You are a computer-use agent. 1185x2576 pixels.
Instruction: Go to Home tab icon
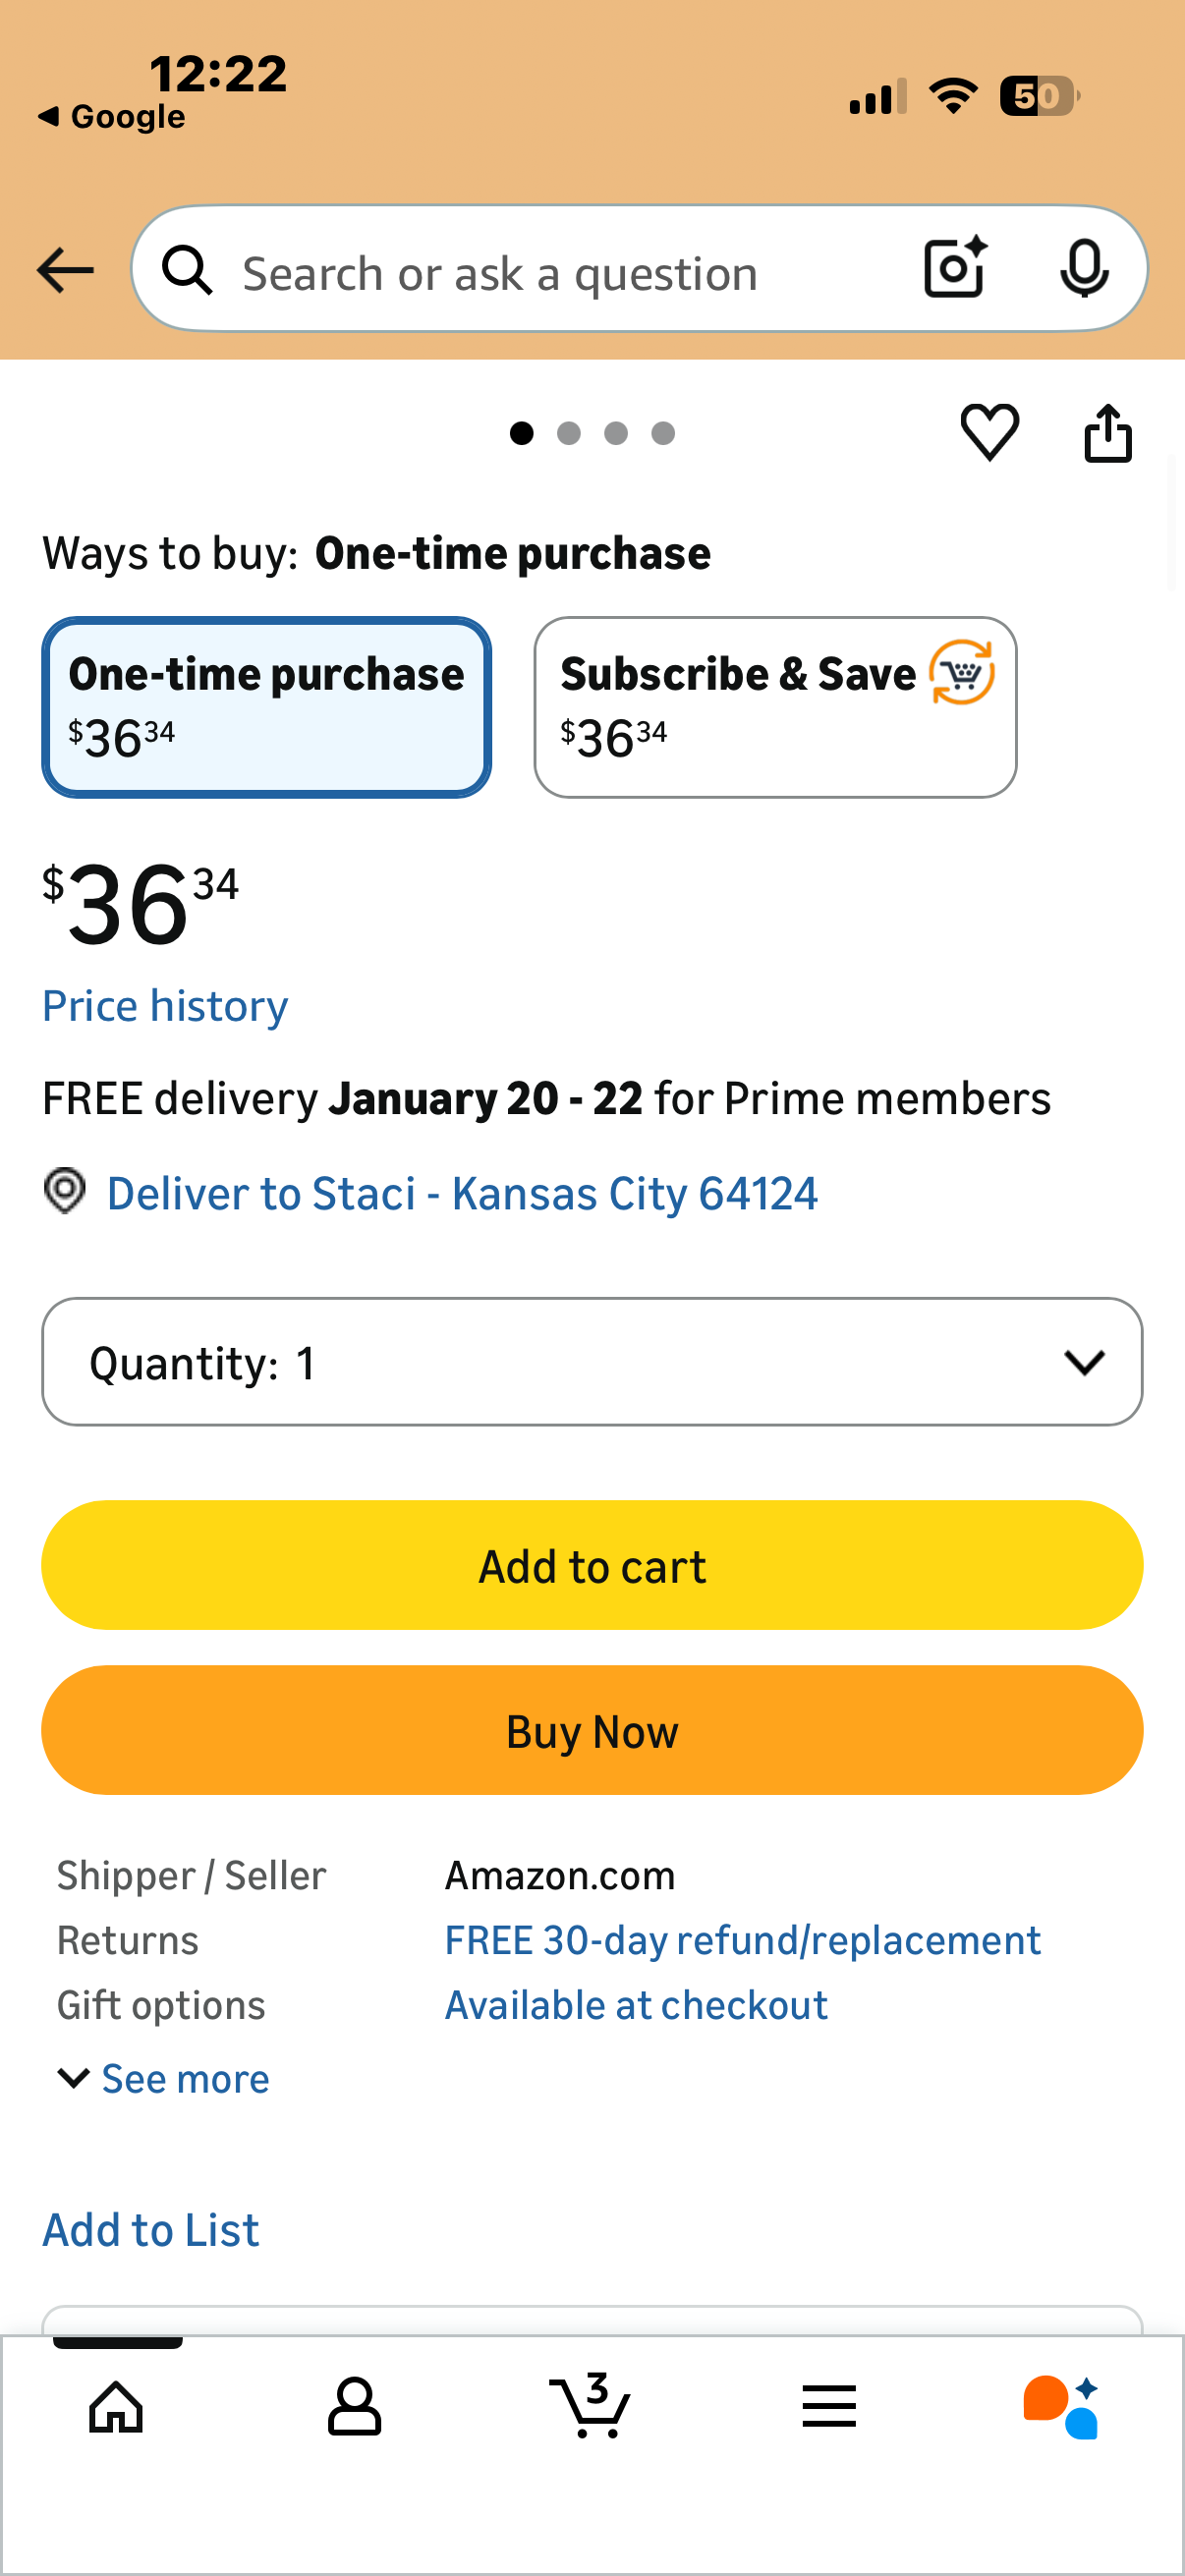tap(117, 2406)
